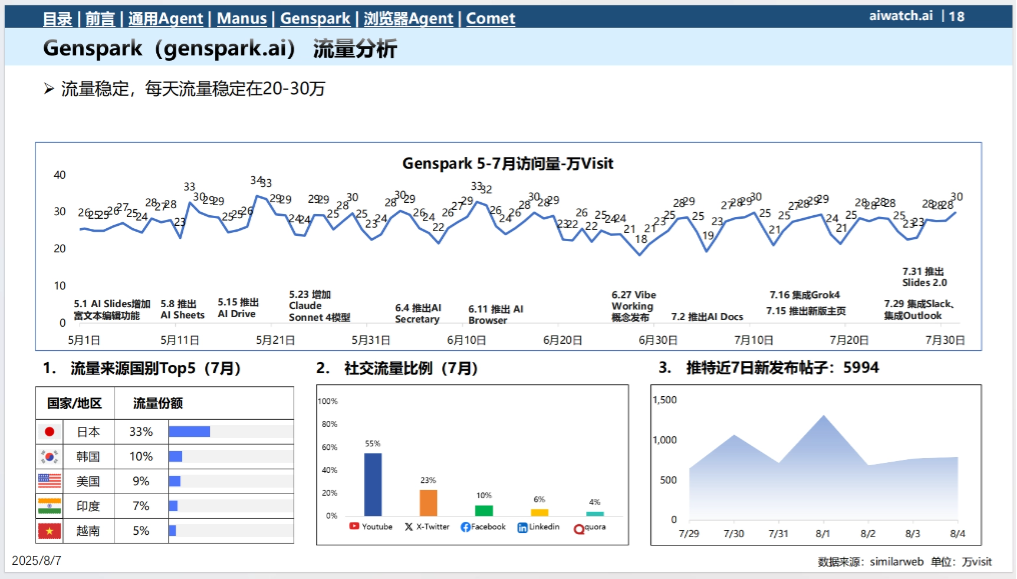Screen dimensions: 1017x579
Task: Jump to the Comet section link
Action: pyautogui.click(x=490, y=18)
